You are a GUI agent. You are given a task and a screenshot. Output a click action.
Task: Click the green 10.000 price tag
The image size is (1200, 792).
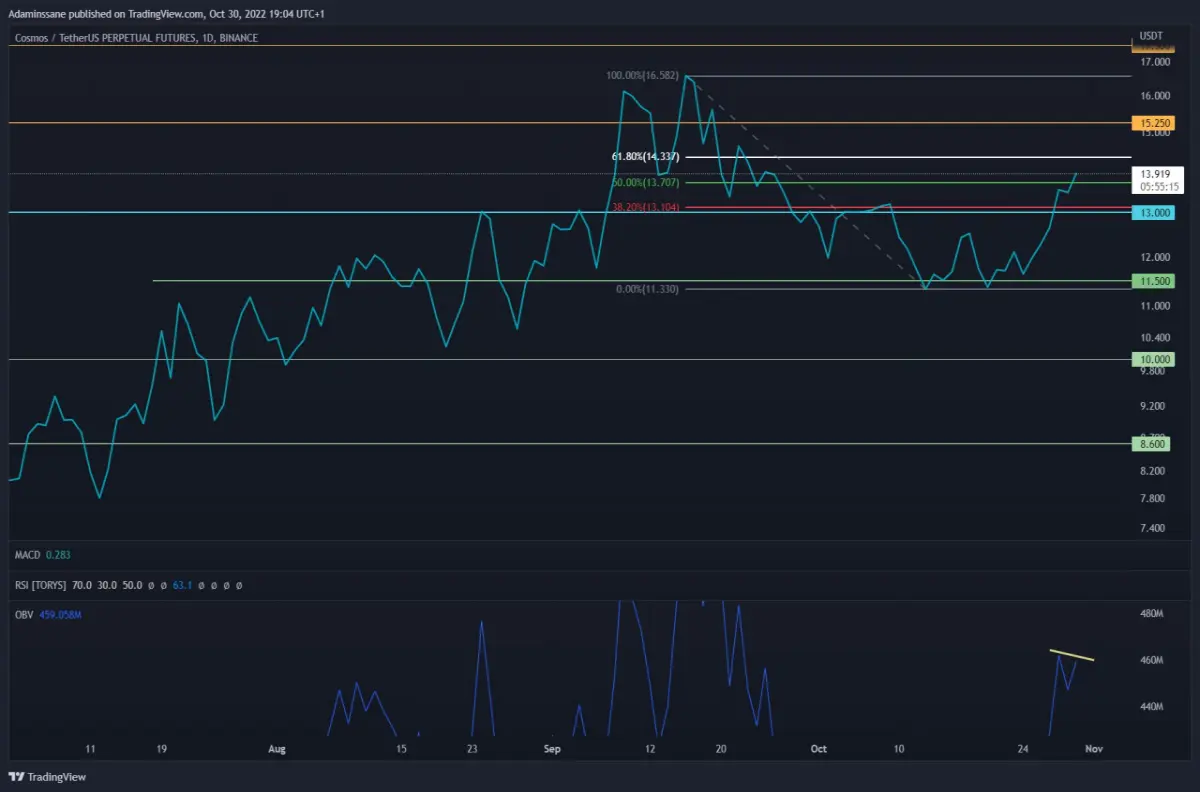[x=1152, y=359]
